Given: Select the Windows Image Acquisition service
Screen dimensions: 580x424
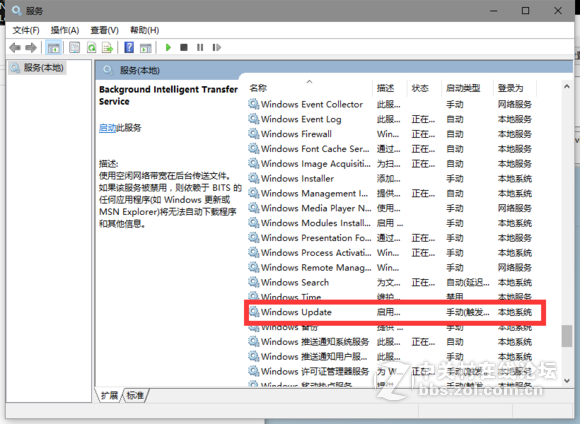Looking at the screenshot, I should coord(391,164).
